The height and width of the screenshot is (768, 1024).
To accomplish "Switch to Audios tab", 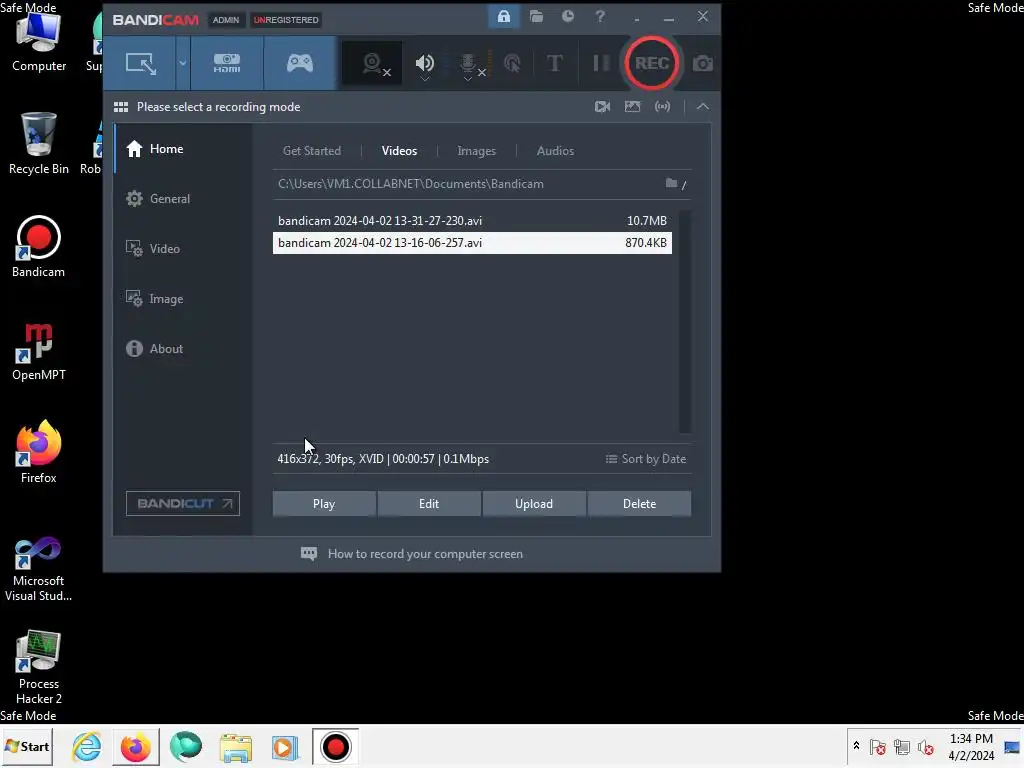I will [555, 151].
